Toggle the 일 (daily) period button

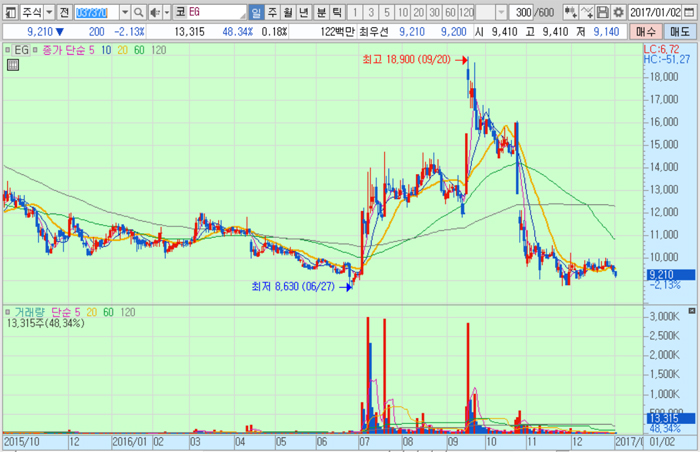pyautogui.click(x=256, y=12)
